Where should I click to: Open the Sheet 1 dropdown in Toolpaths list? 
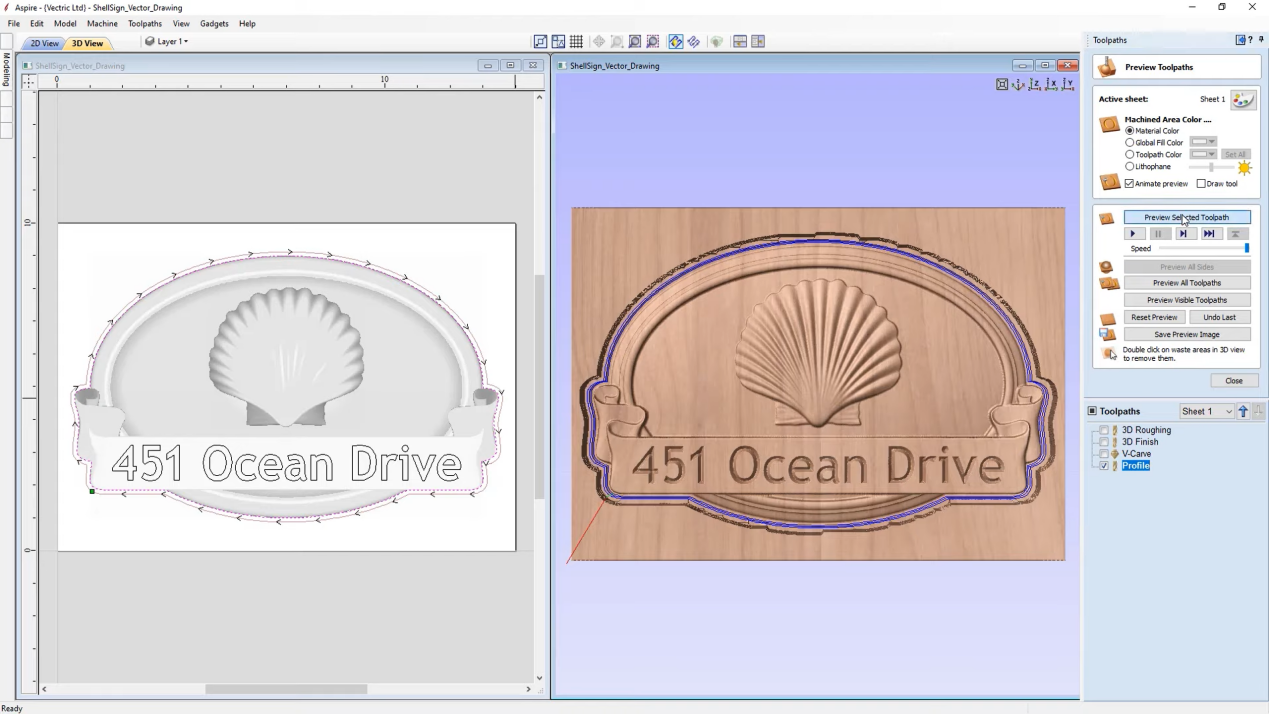point(1207,411)
